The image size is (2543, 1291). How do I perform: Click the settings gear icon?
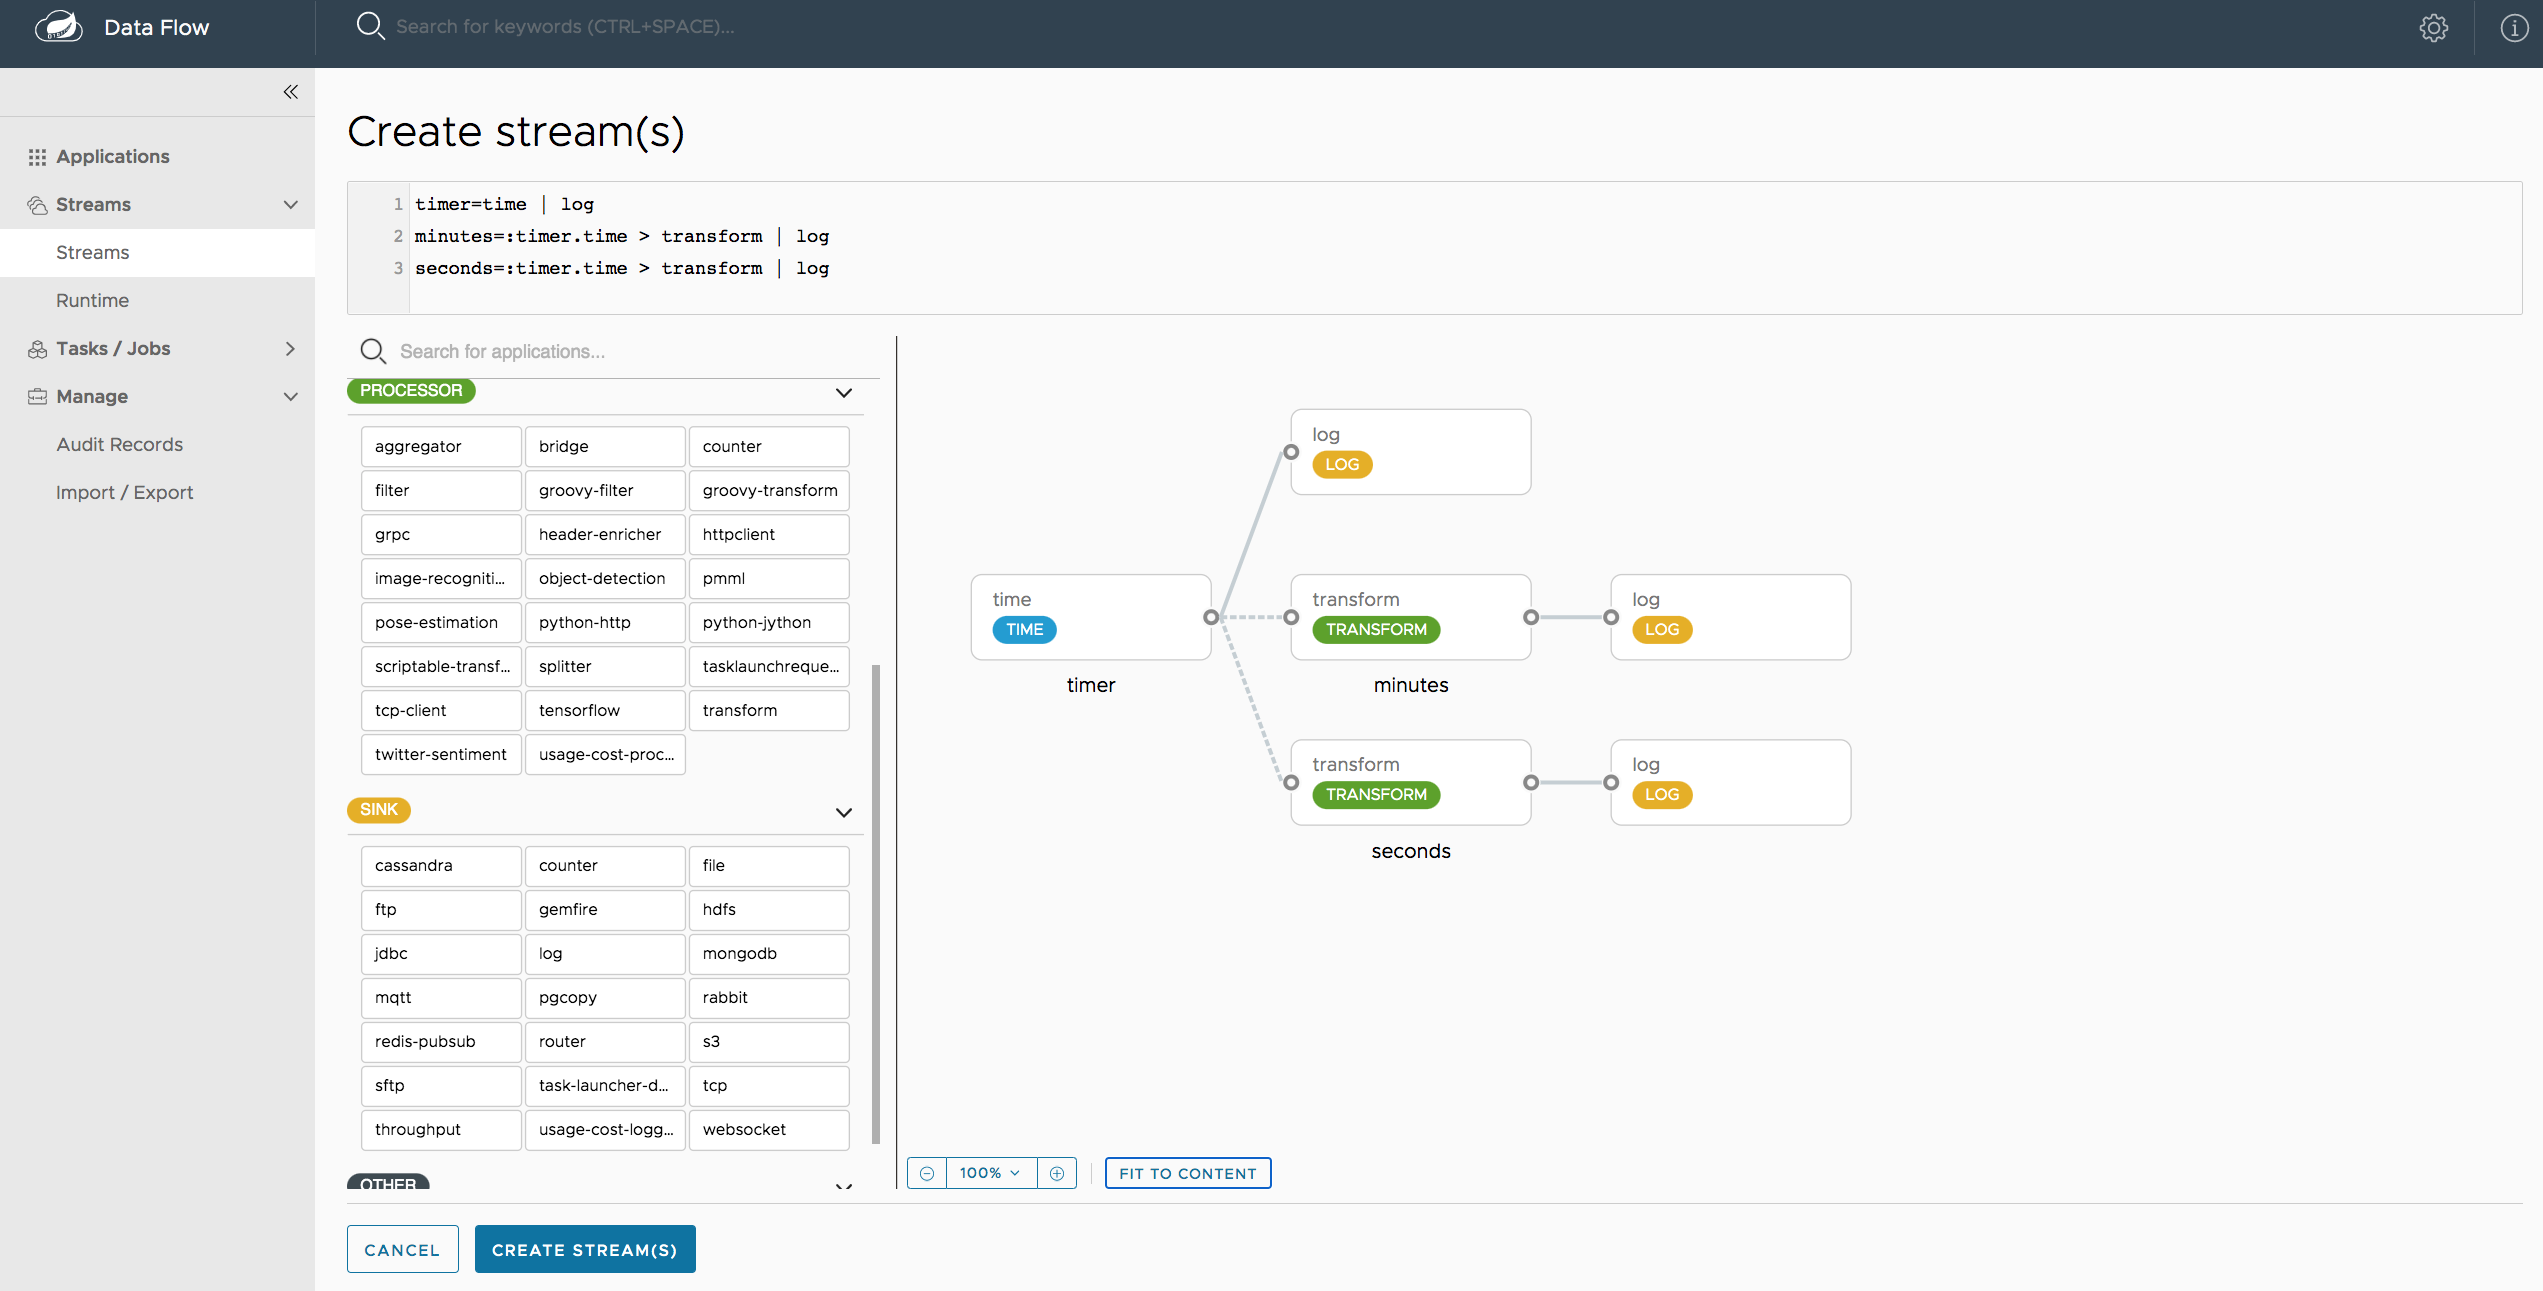click(2431, 26)
